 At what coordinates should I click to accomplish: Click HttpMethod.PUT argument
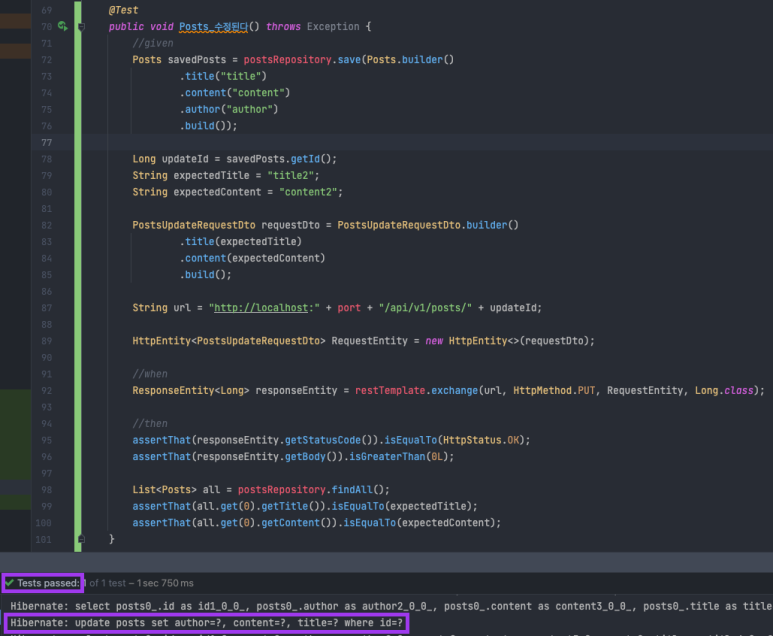click(554, 390)
